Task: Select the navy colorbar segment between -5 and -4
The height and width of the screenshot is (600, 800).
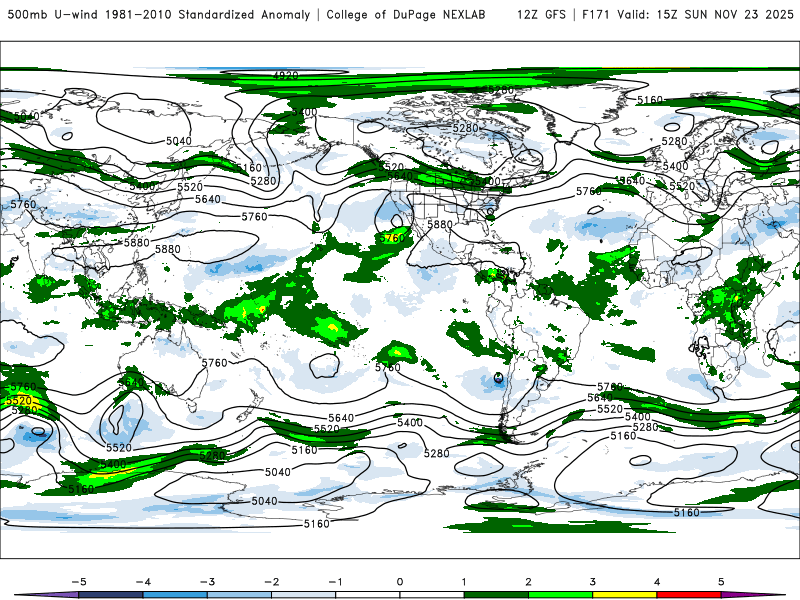Action: (x=111, y=595)
